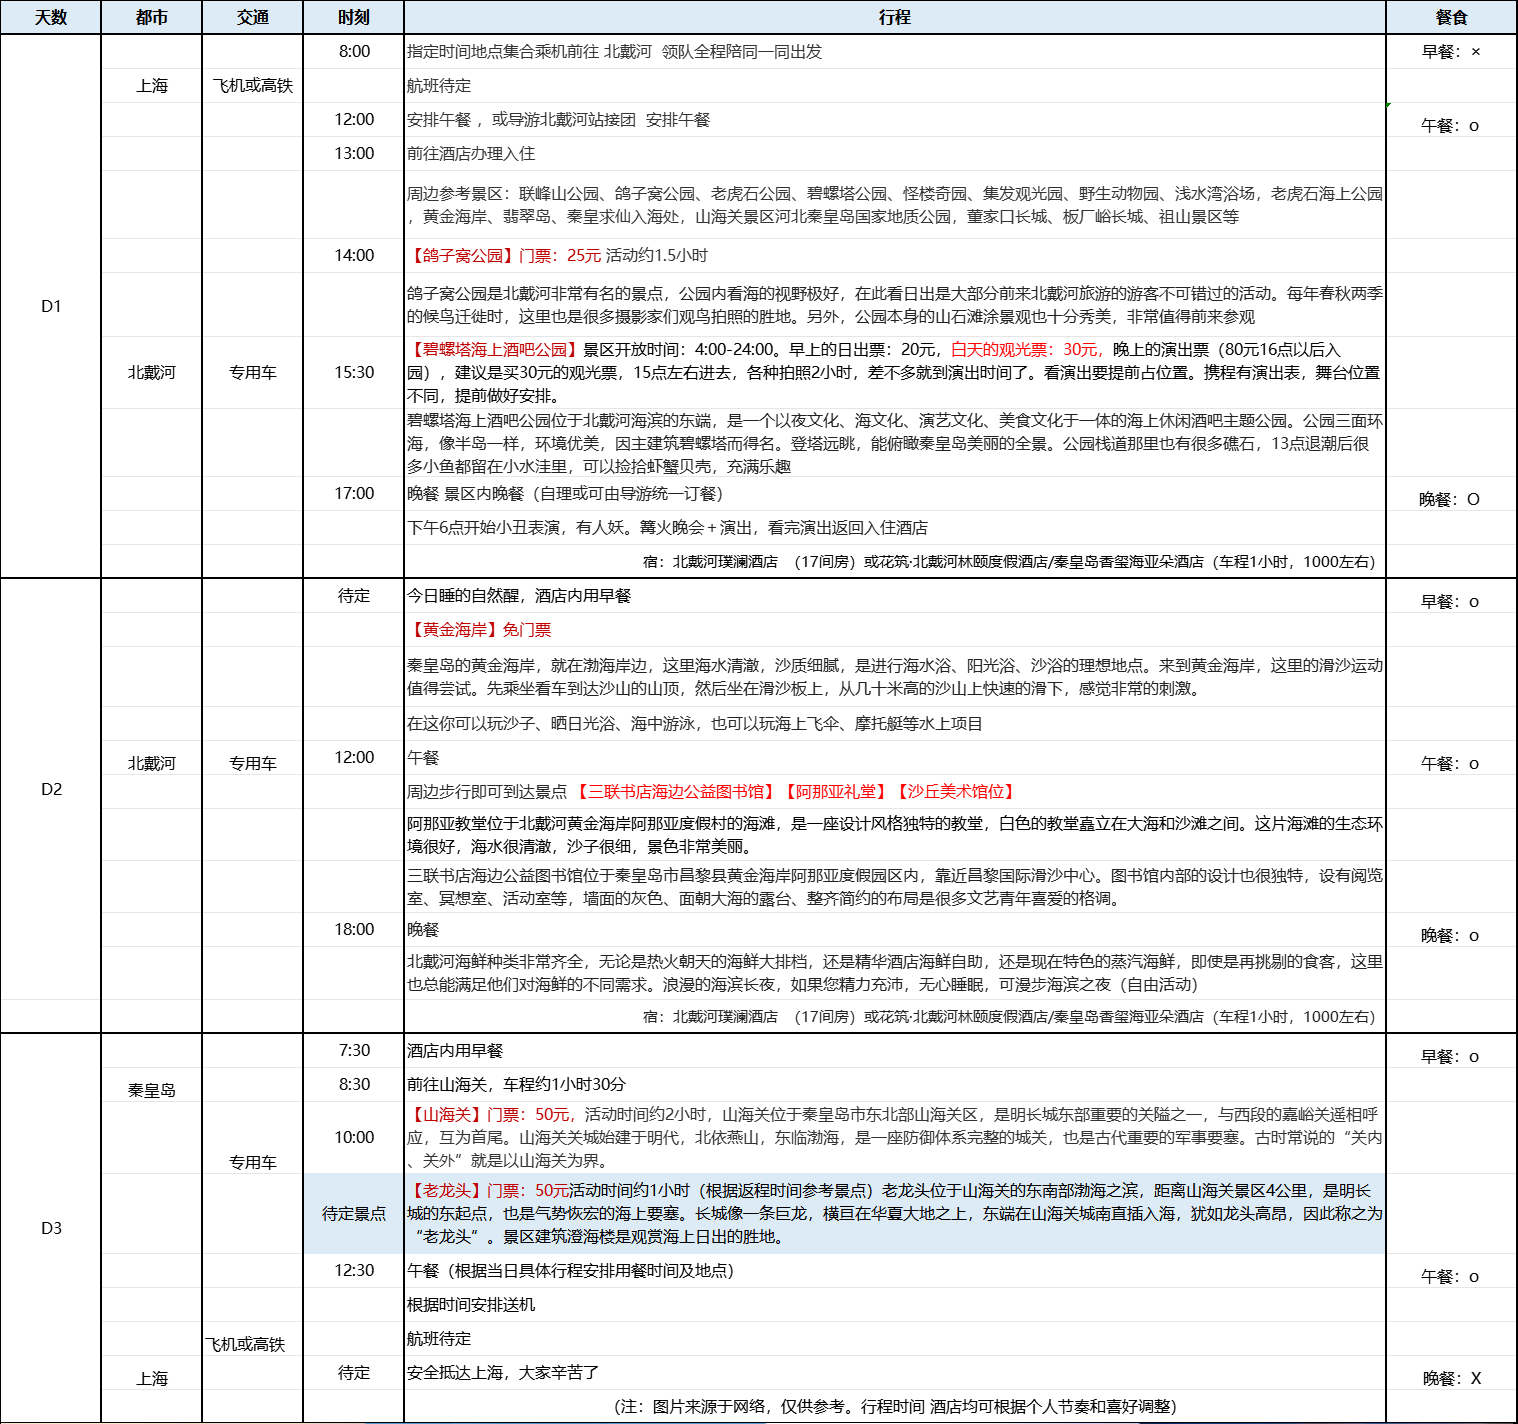Click the 7:30 time cell

(x=354, y=1051)
